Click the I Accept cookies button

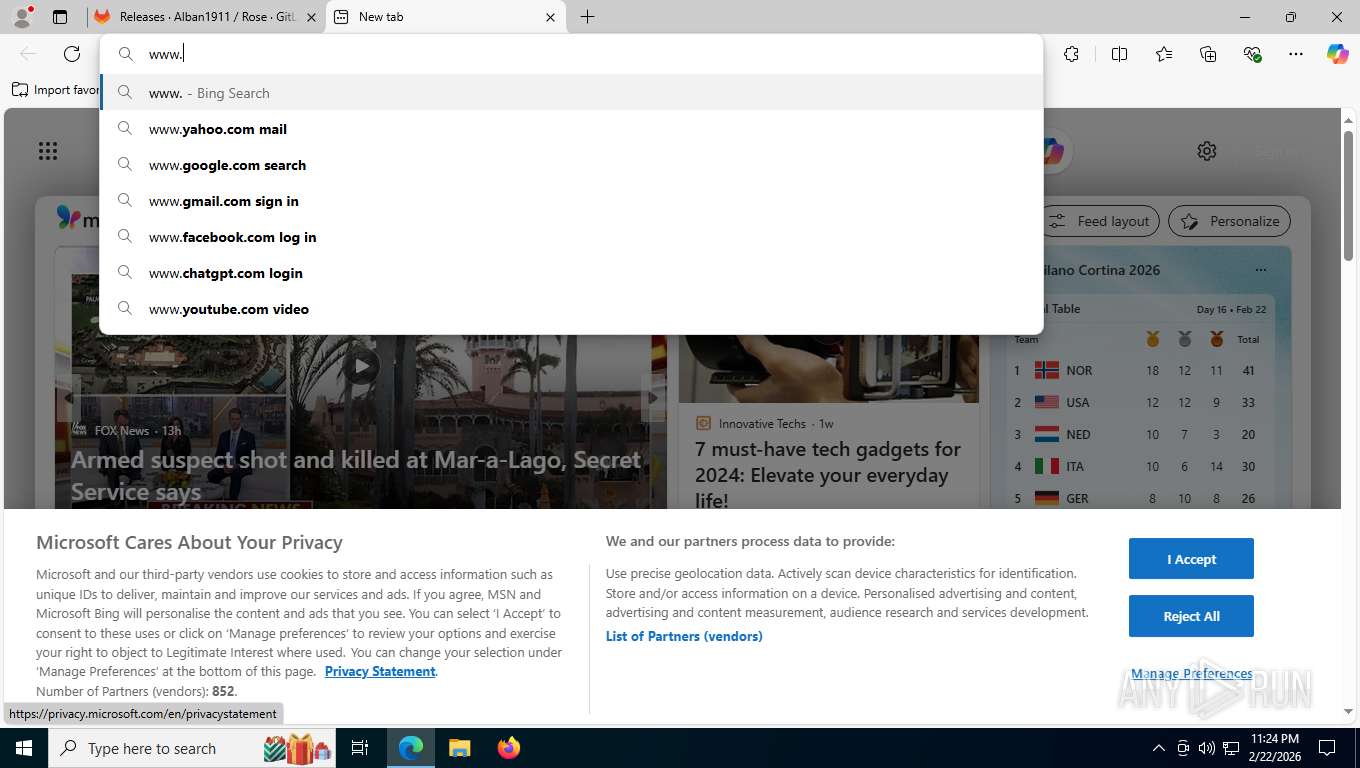pyautogui.click(x=1191, y=559)
